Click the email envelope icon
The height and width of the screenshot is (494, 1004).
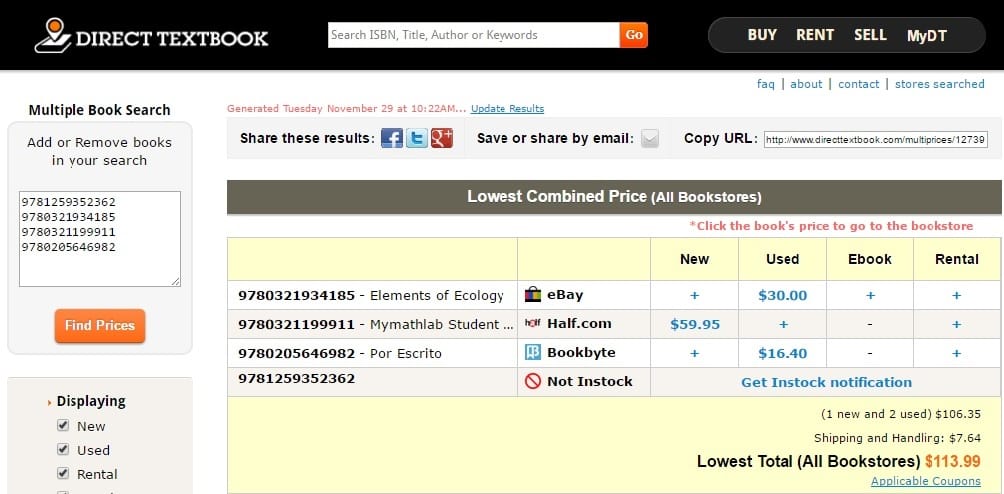650,139
